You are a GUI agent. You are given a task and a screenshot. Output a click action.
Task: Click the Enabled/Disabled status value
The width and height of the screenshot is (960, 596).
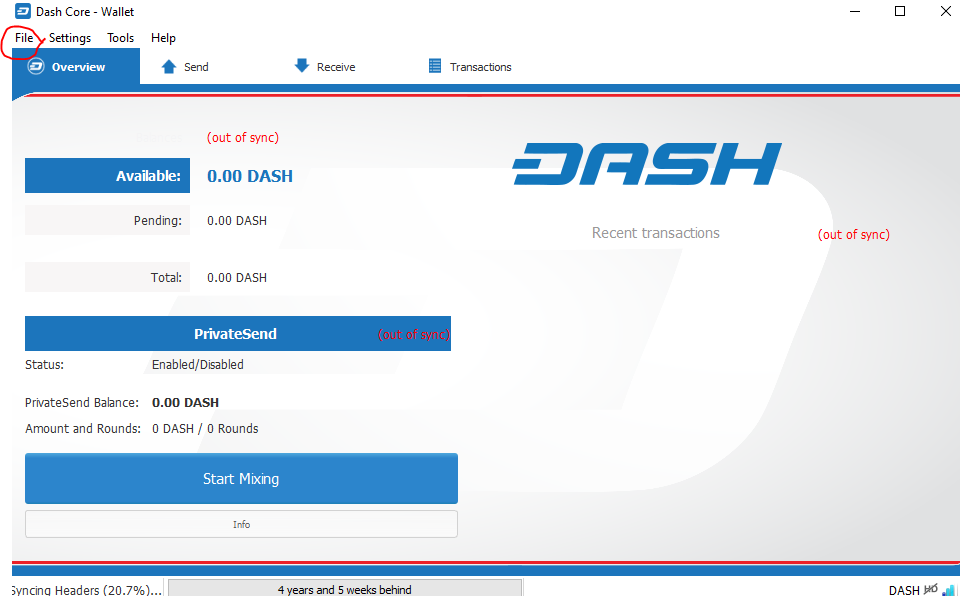pos(198,364)
